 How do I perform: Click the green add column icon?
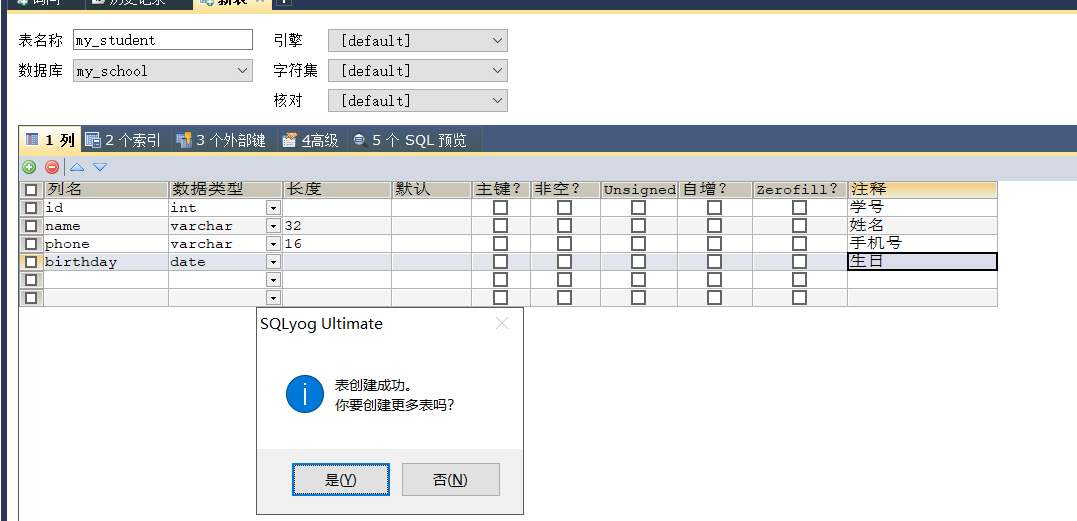[29, 167]
